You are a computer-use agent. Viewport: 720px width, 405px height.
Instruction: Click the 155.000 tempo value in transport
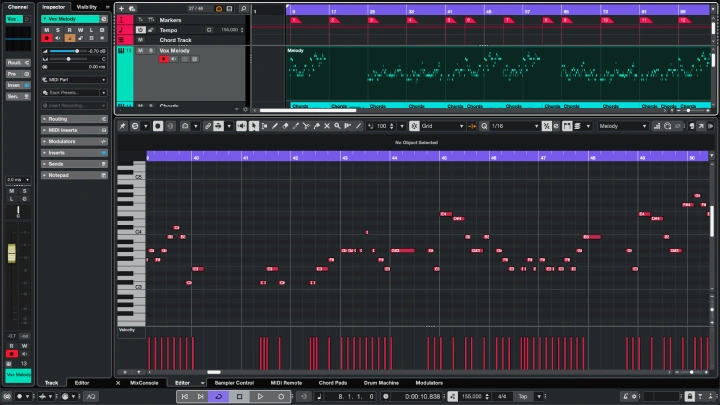pos(472,396)
